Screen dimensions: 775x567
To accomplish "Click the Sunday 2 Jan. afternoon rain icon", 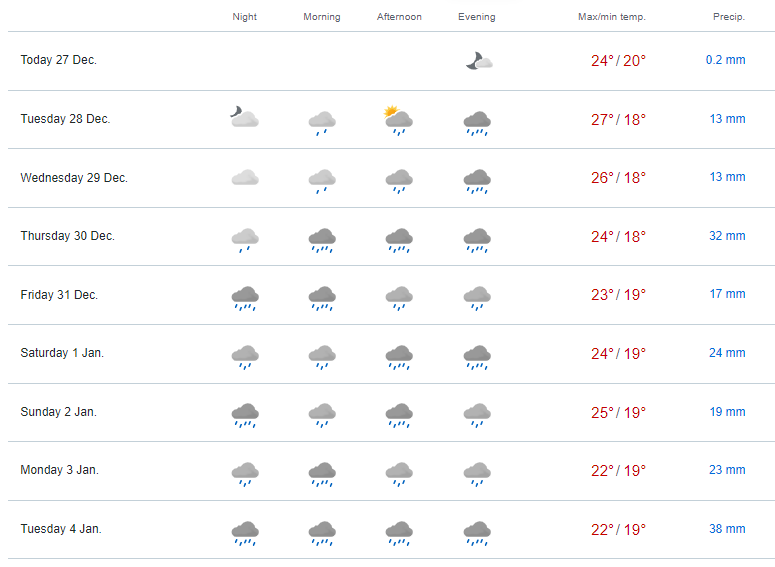I will [399, 416].
